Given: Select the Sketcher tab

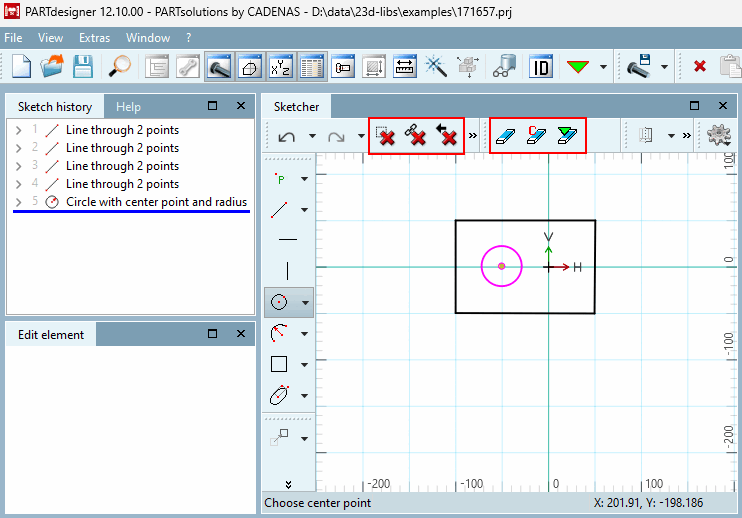Looking at the screenshot, I should [x=296, y=107].
